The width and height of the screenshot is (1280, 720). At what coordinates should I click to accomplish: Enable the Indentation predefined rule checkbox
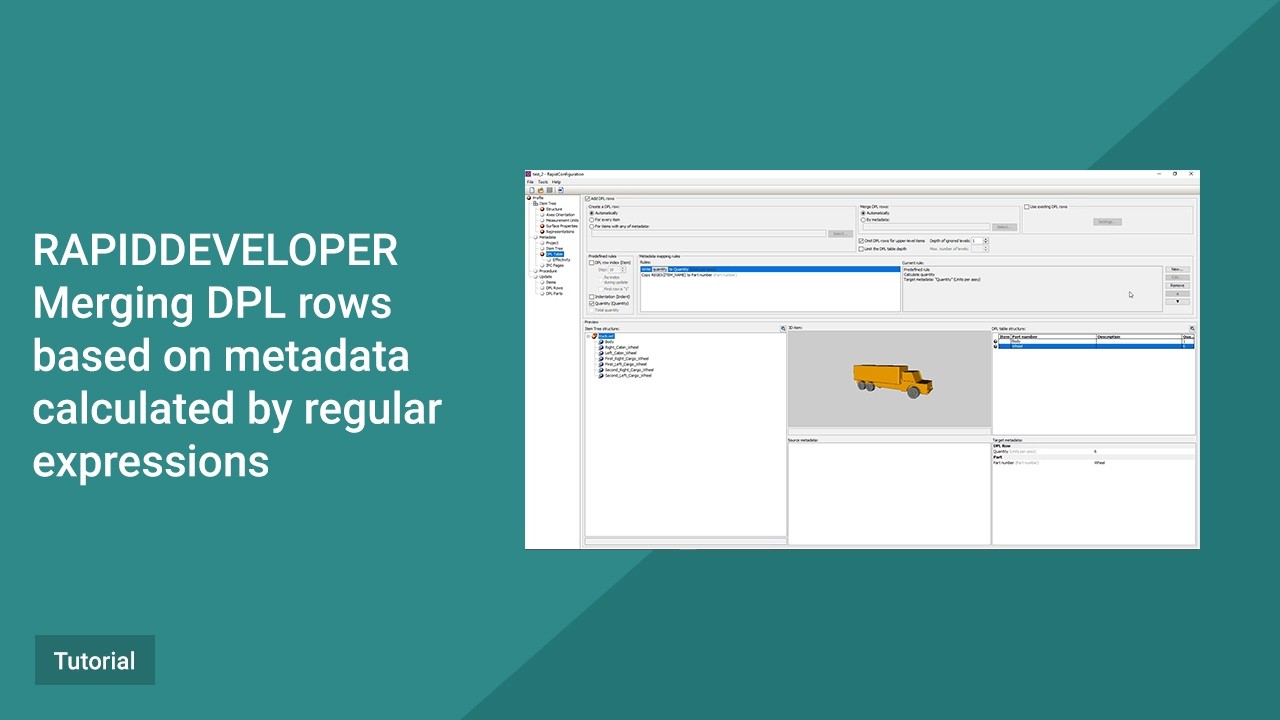(592, 297)
